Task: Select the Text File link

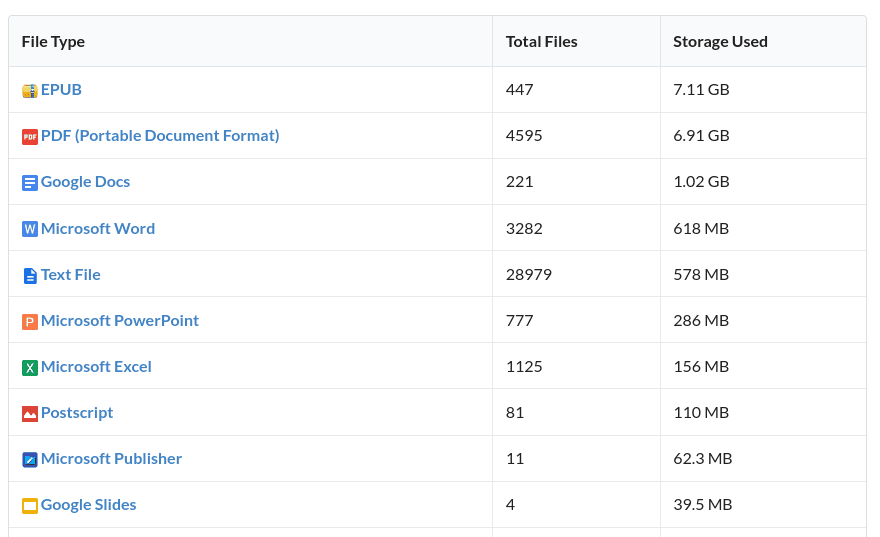Action: tap(71, 274)
